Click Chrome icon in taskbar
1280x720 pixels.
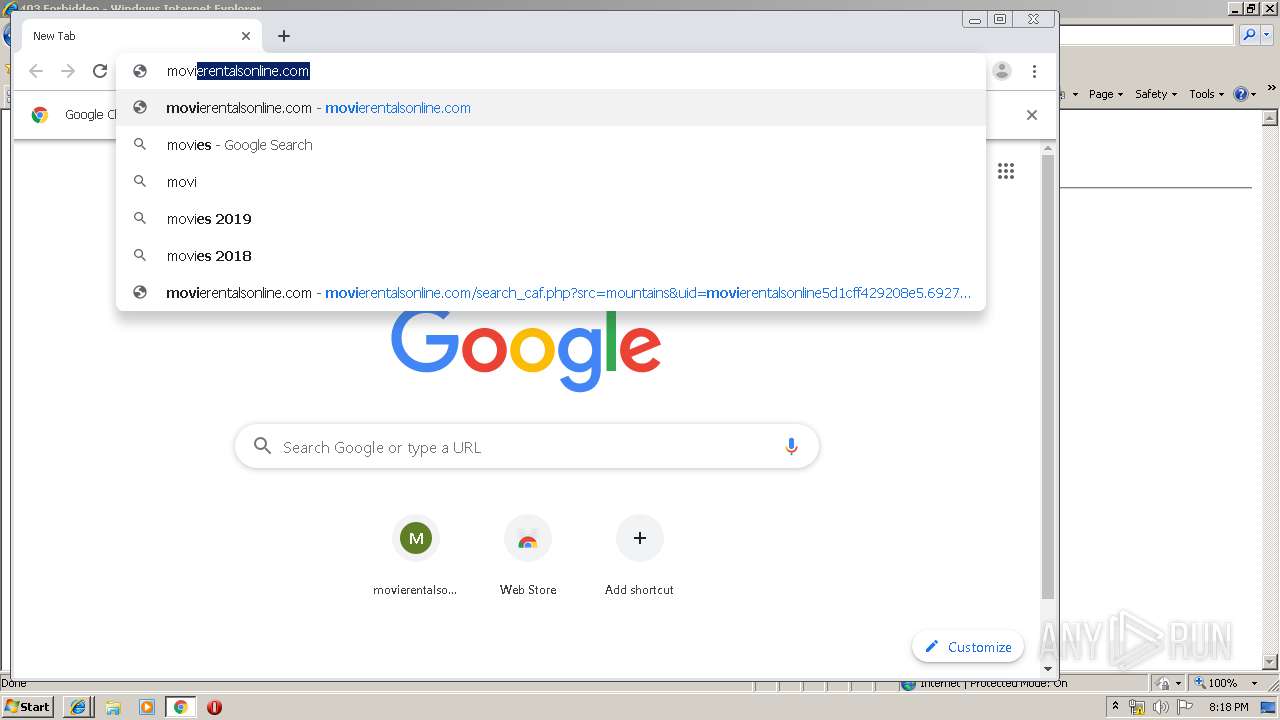pos(180,707)
